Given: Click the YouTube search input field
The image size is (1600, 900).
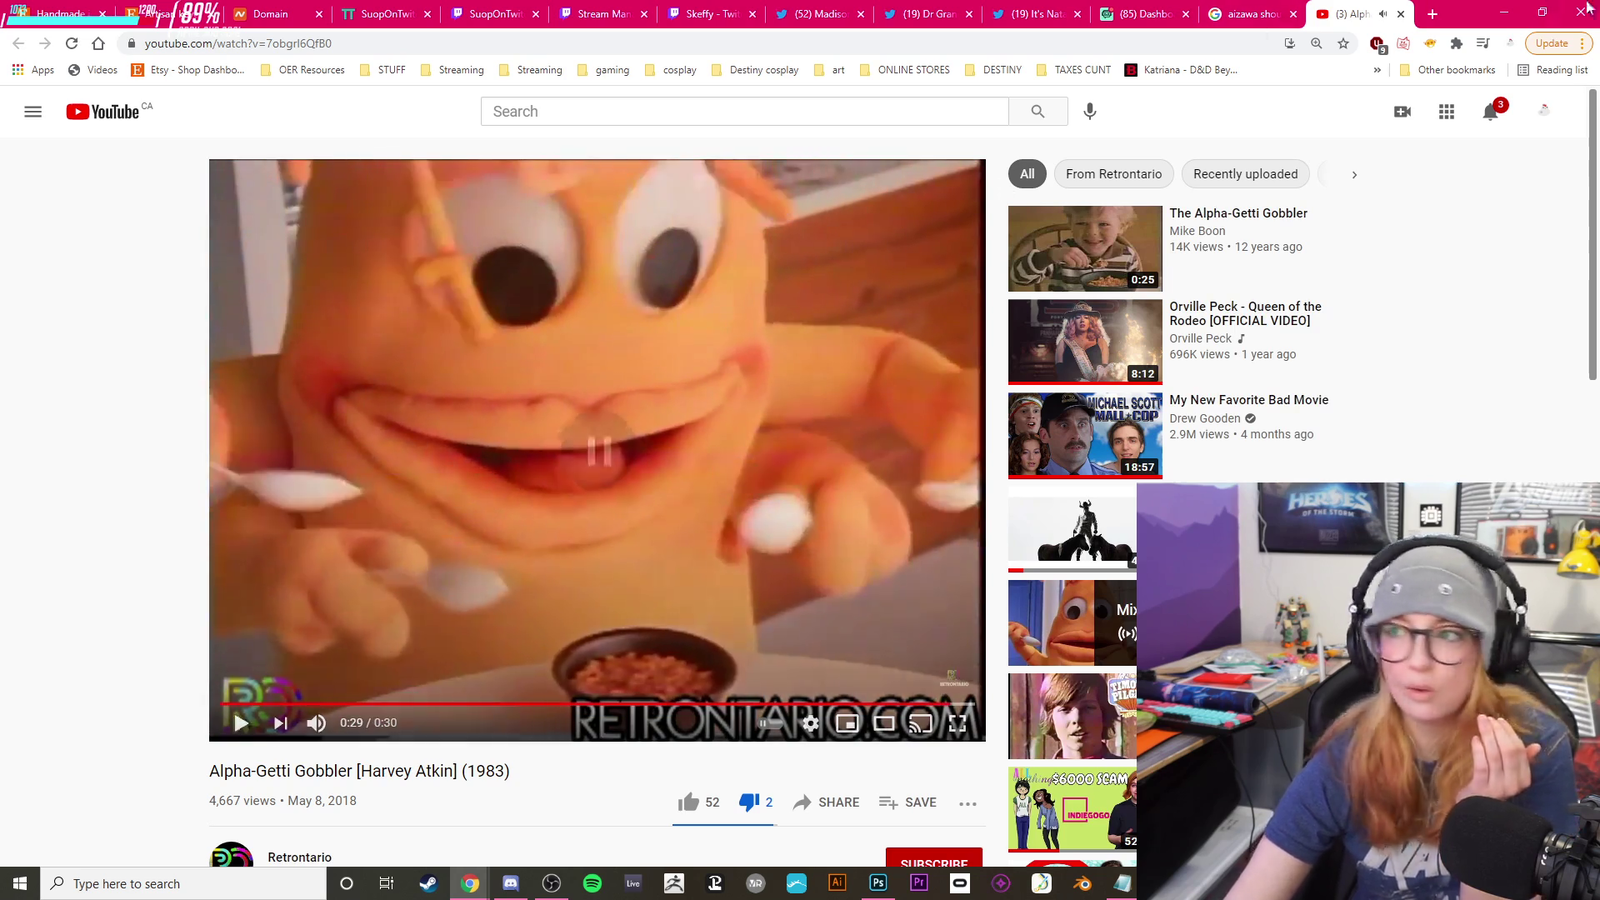Looking at the screenshot, I should tap(745, 112).
